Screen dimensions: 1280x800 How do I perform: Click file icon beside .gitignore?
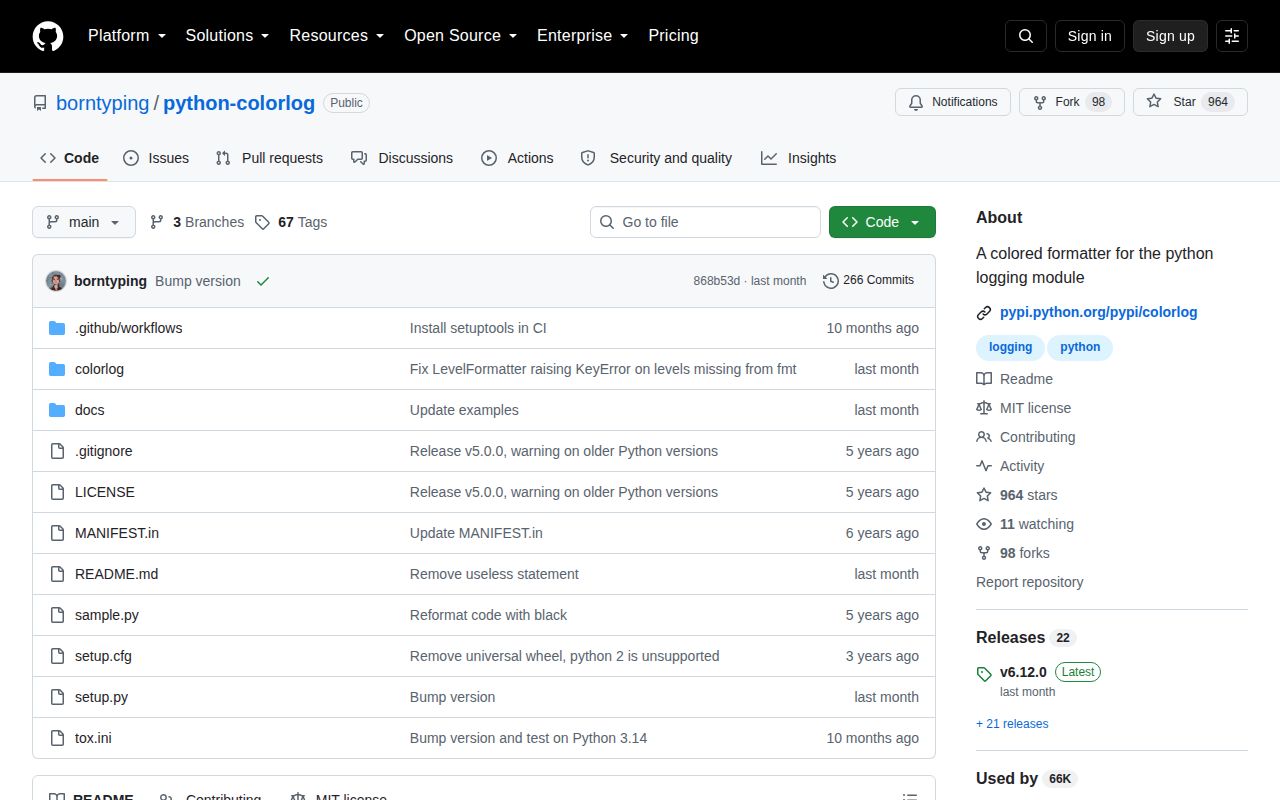pos(57,451)
